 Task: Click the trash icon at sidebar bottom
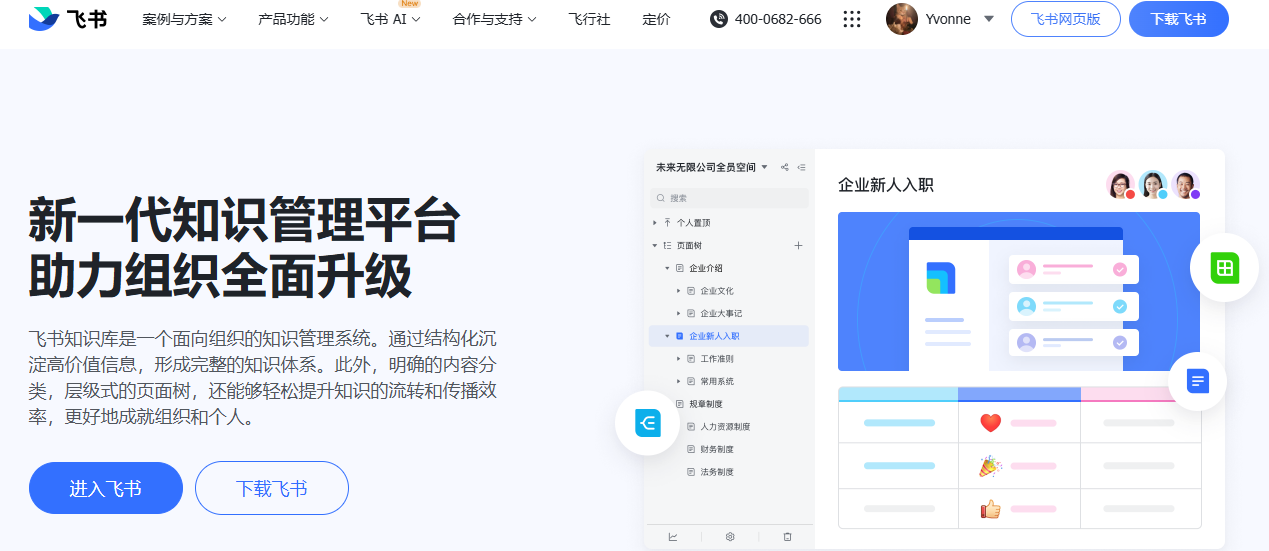[787, 537]
